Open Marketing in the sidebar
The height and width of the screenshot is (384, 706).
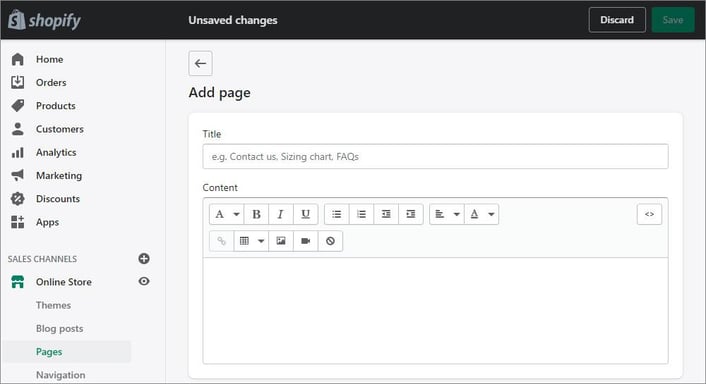point(59,176)
